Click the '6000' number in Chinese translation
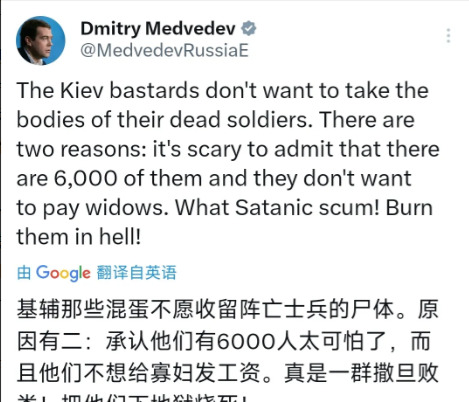 [246, 342]
